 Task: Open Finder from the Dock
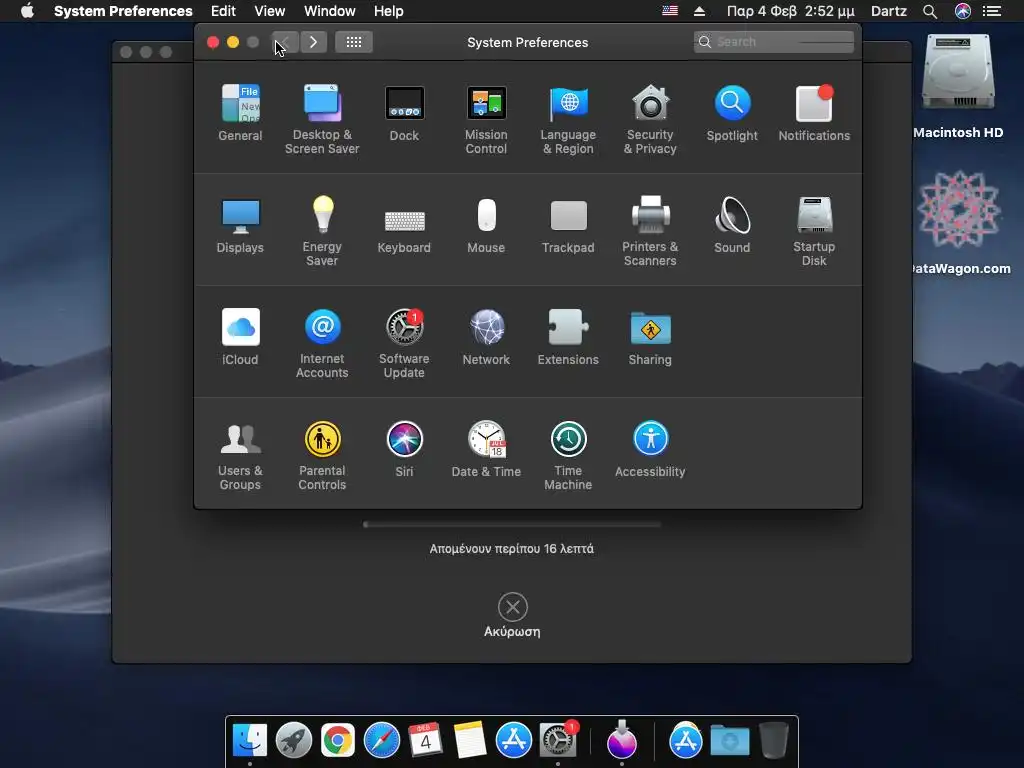[x=250, y=741]
